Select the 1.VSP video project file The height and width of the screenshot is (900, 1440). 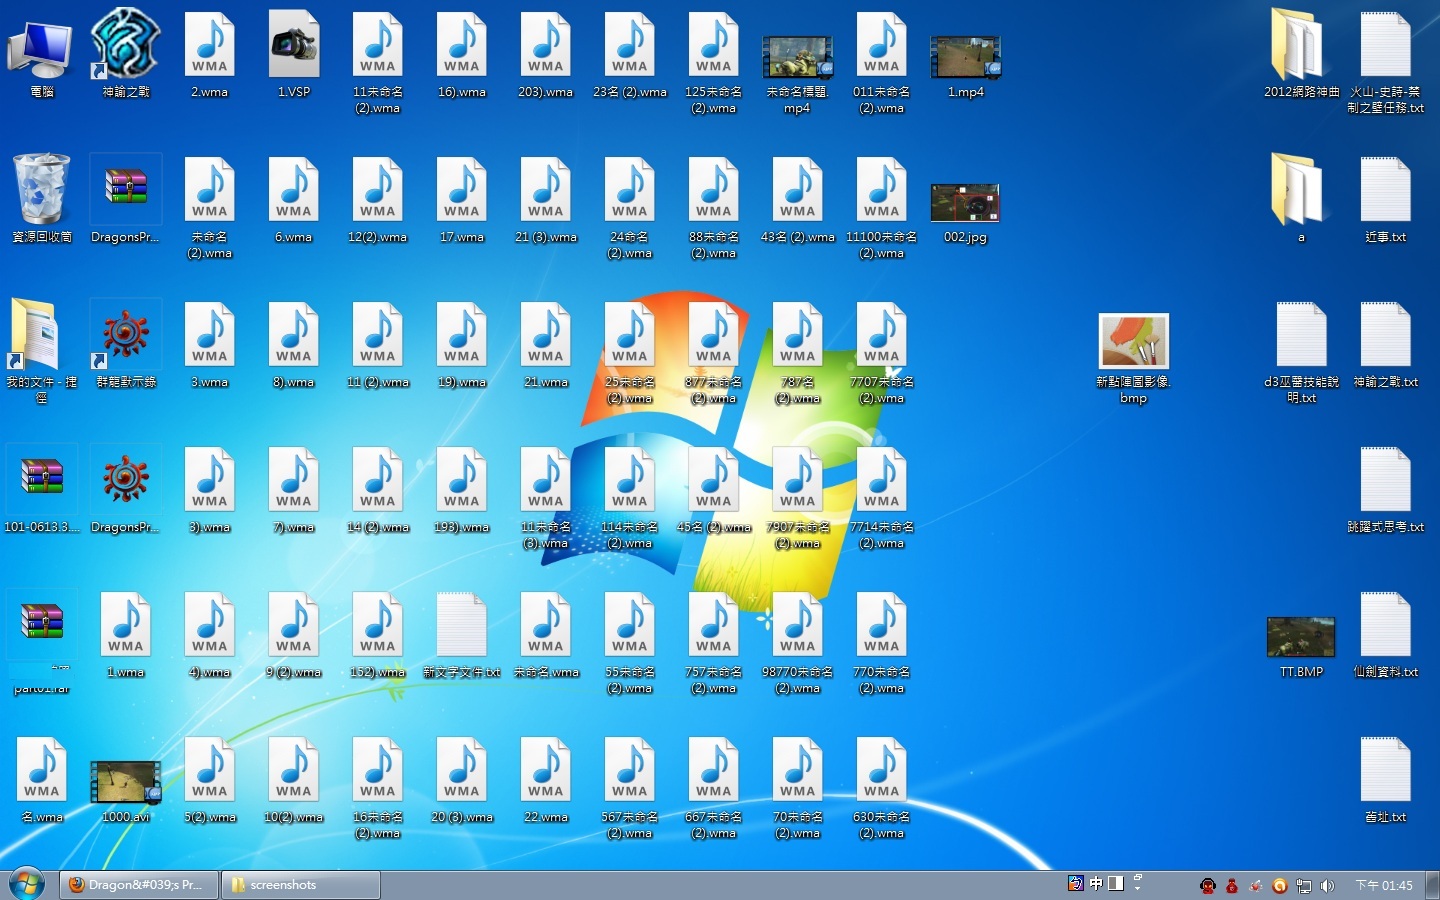tap(294, 55)
